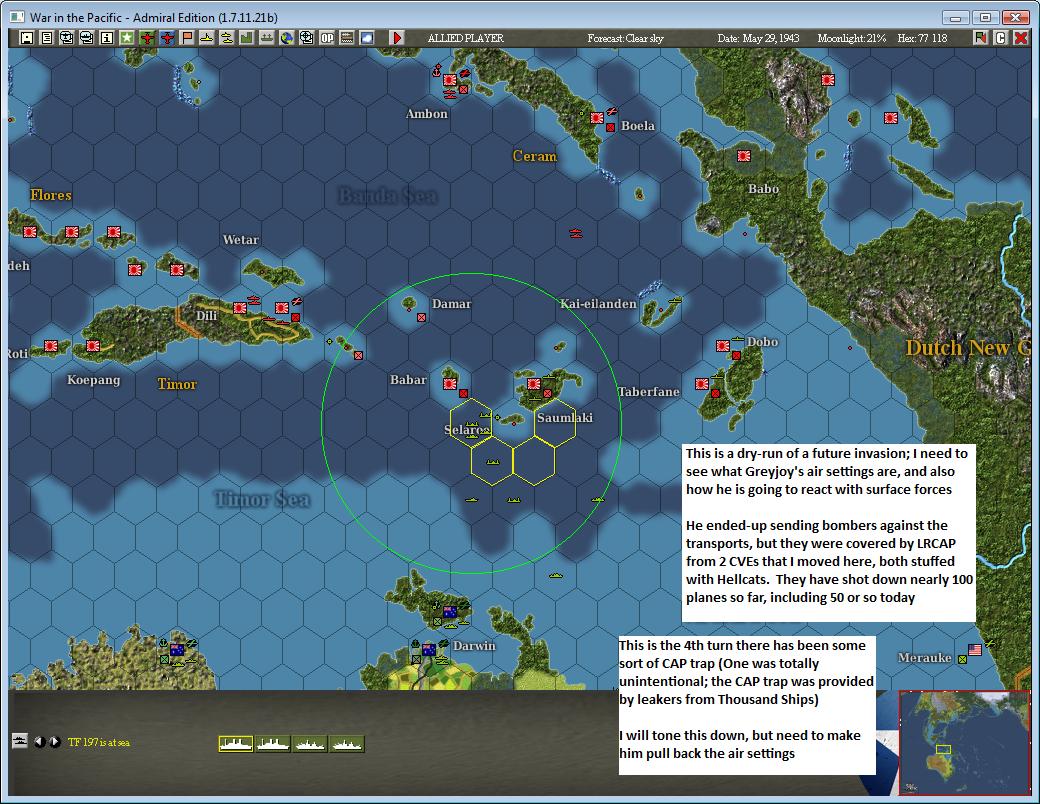Screen dimensions: 1040x804
Task: Click the 'C' icon at top right
Action: coord(1001,38)
